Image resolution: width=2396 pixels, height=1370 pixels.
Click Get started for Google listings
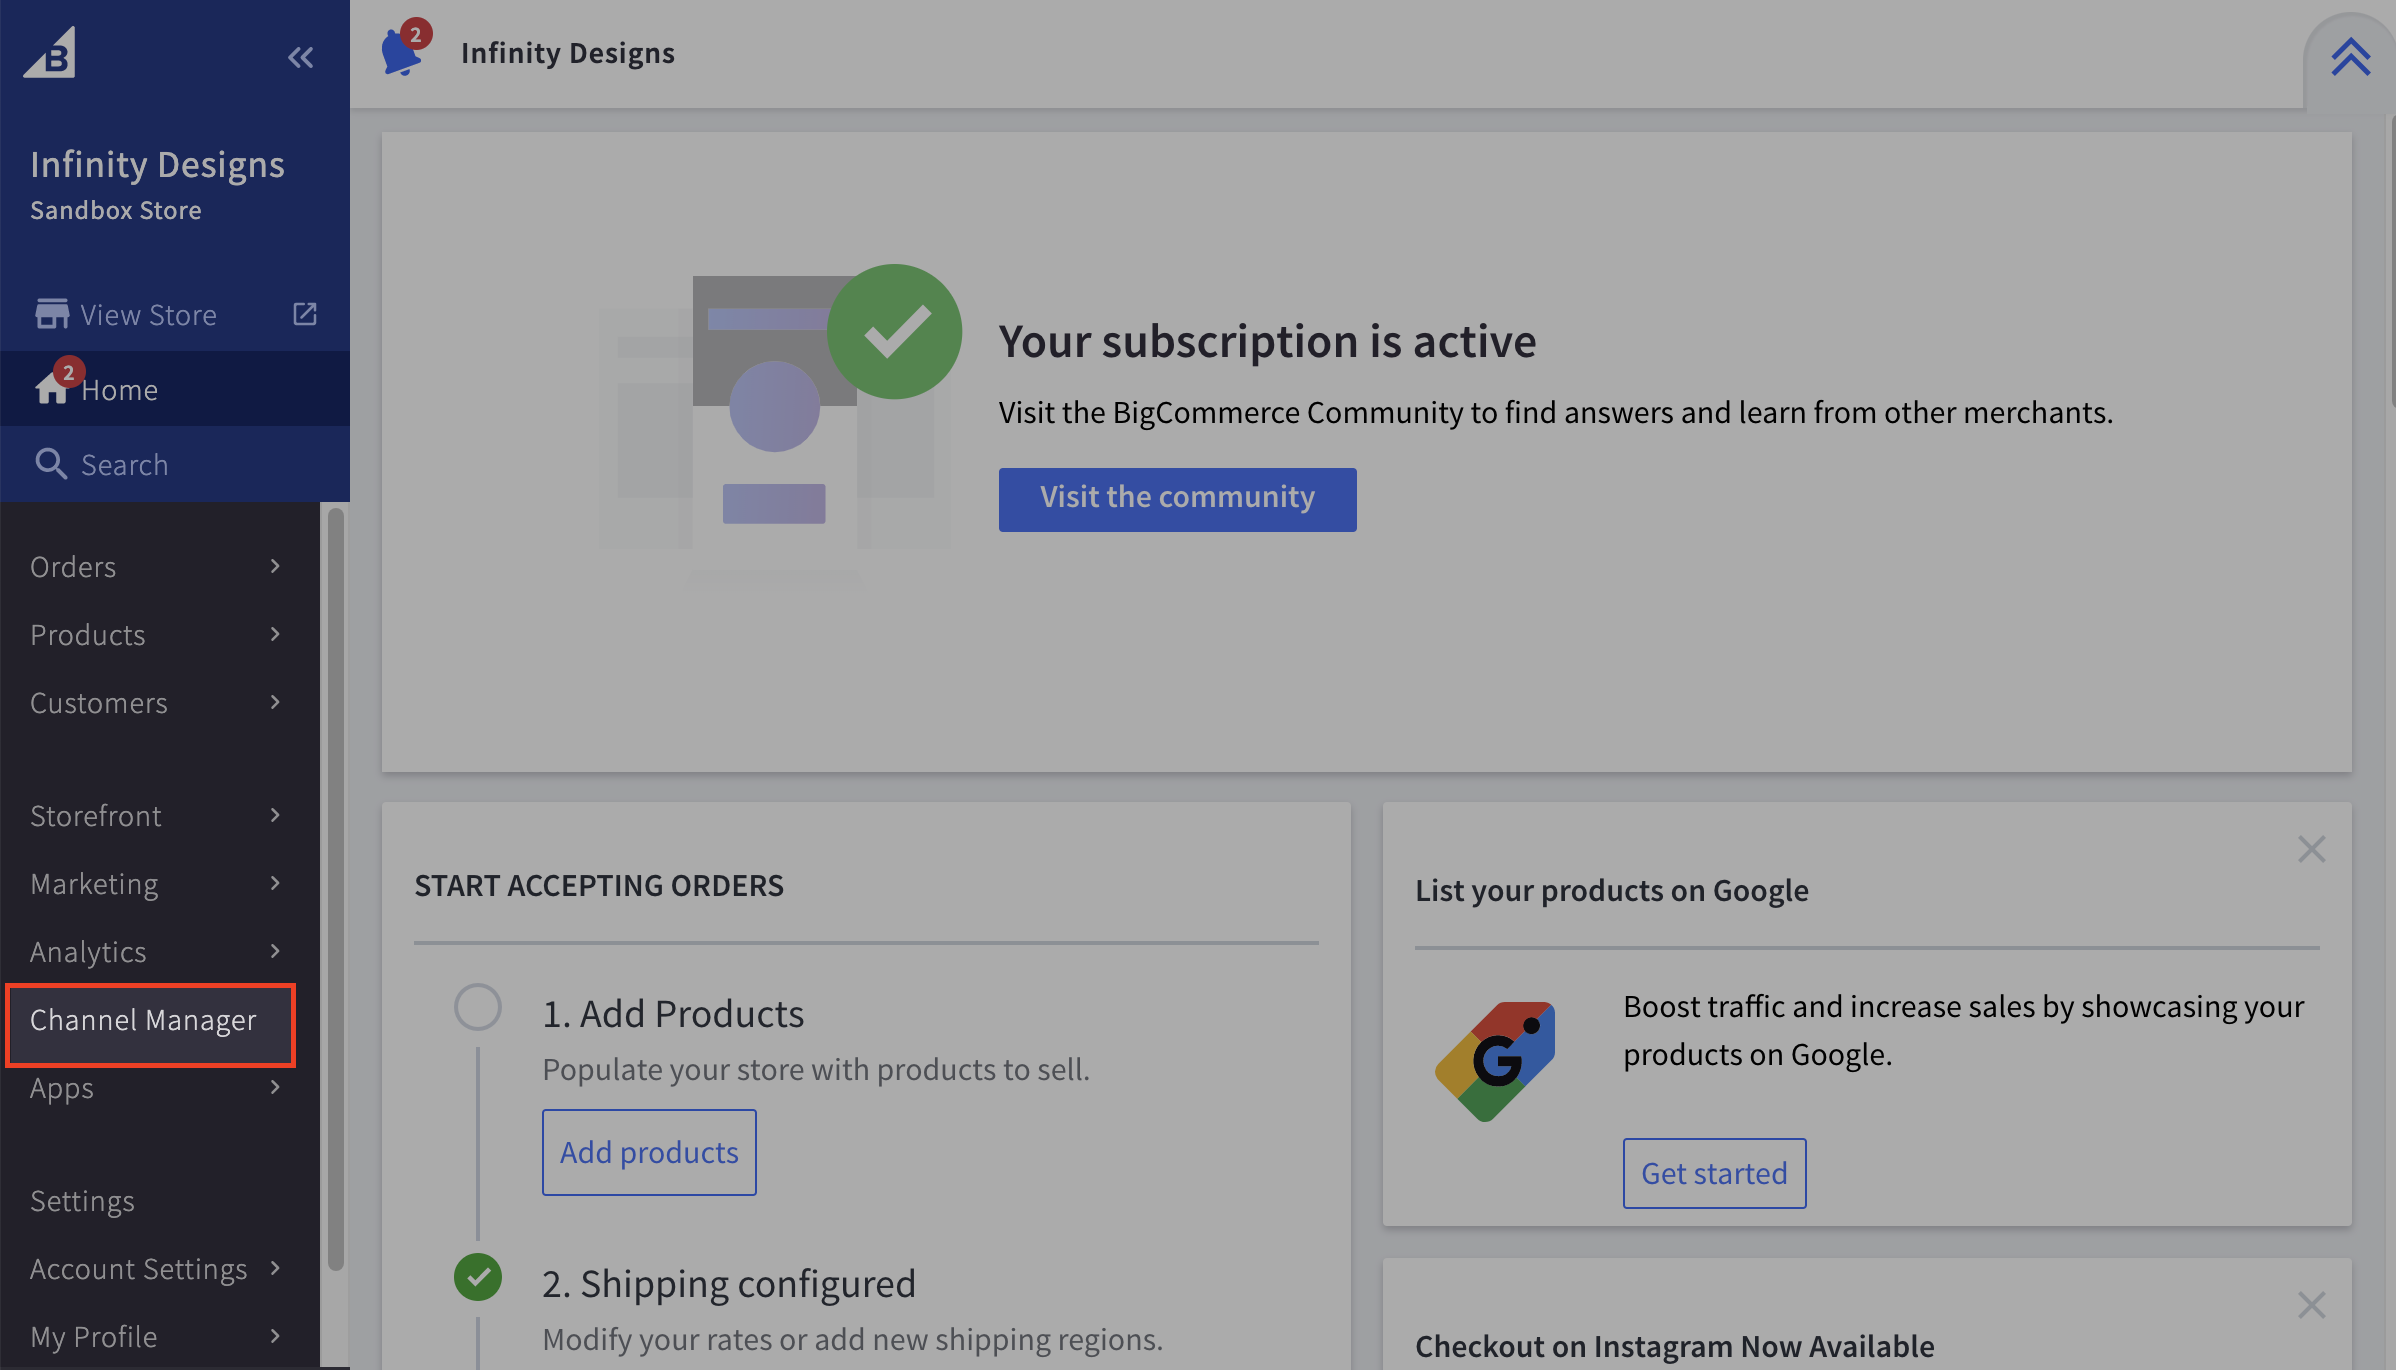click(x=1713, y=1173)
